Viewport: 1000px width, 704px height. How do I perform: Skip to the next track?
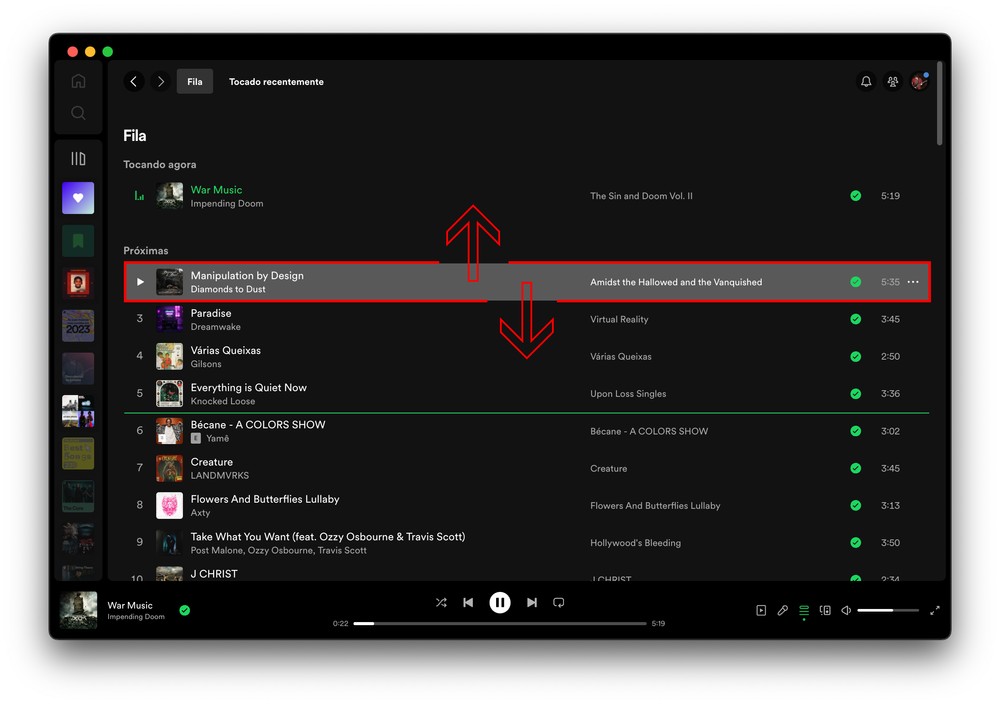[532, 602]
